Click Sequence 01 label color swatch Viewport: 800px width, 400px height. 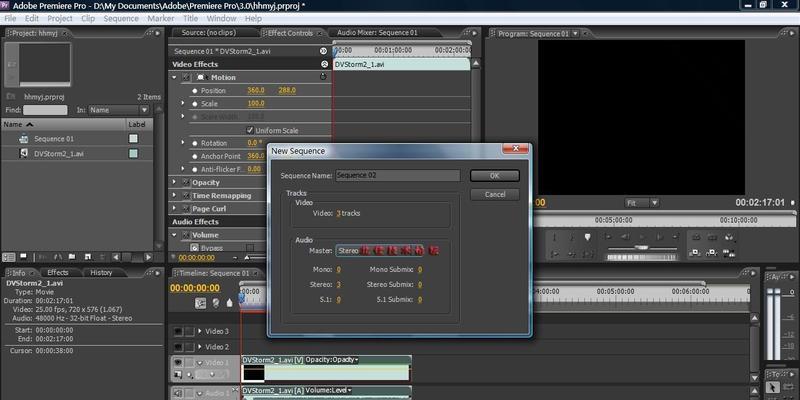[133, 138]
